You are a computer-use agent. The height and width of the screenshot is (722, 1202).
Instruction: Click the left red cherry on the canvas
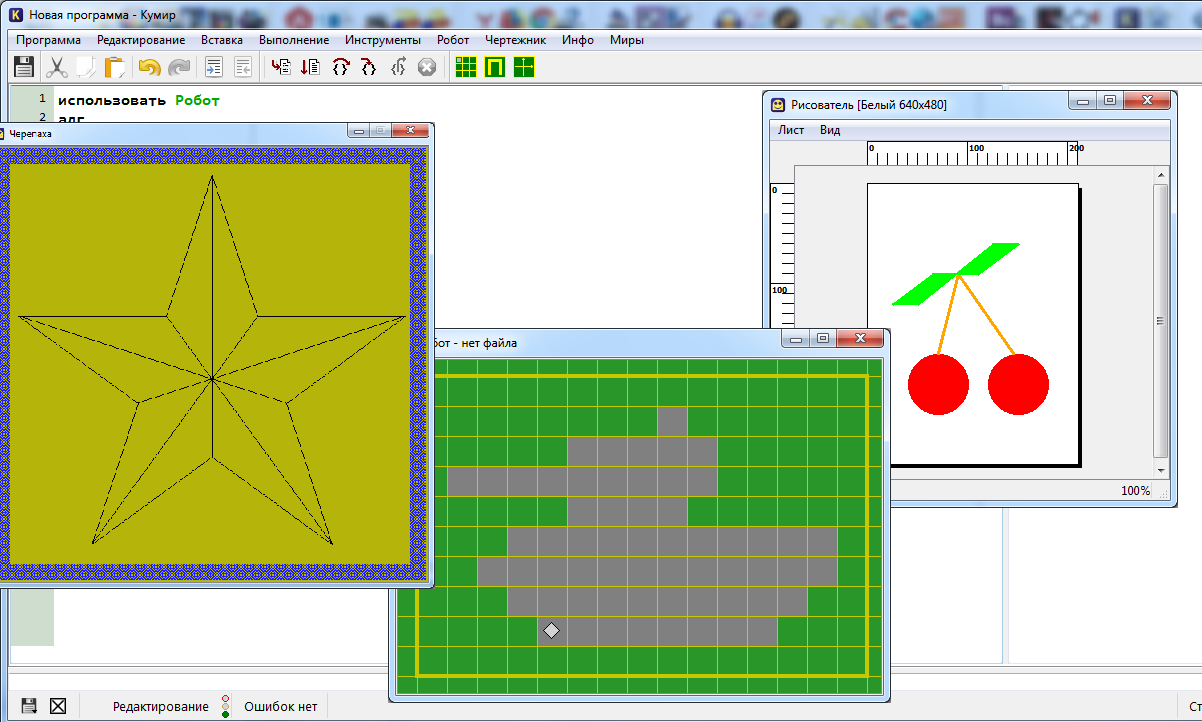click(x=938, y=384)
